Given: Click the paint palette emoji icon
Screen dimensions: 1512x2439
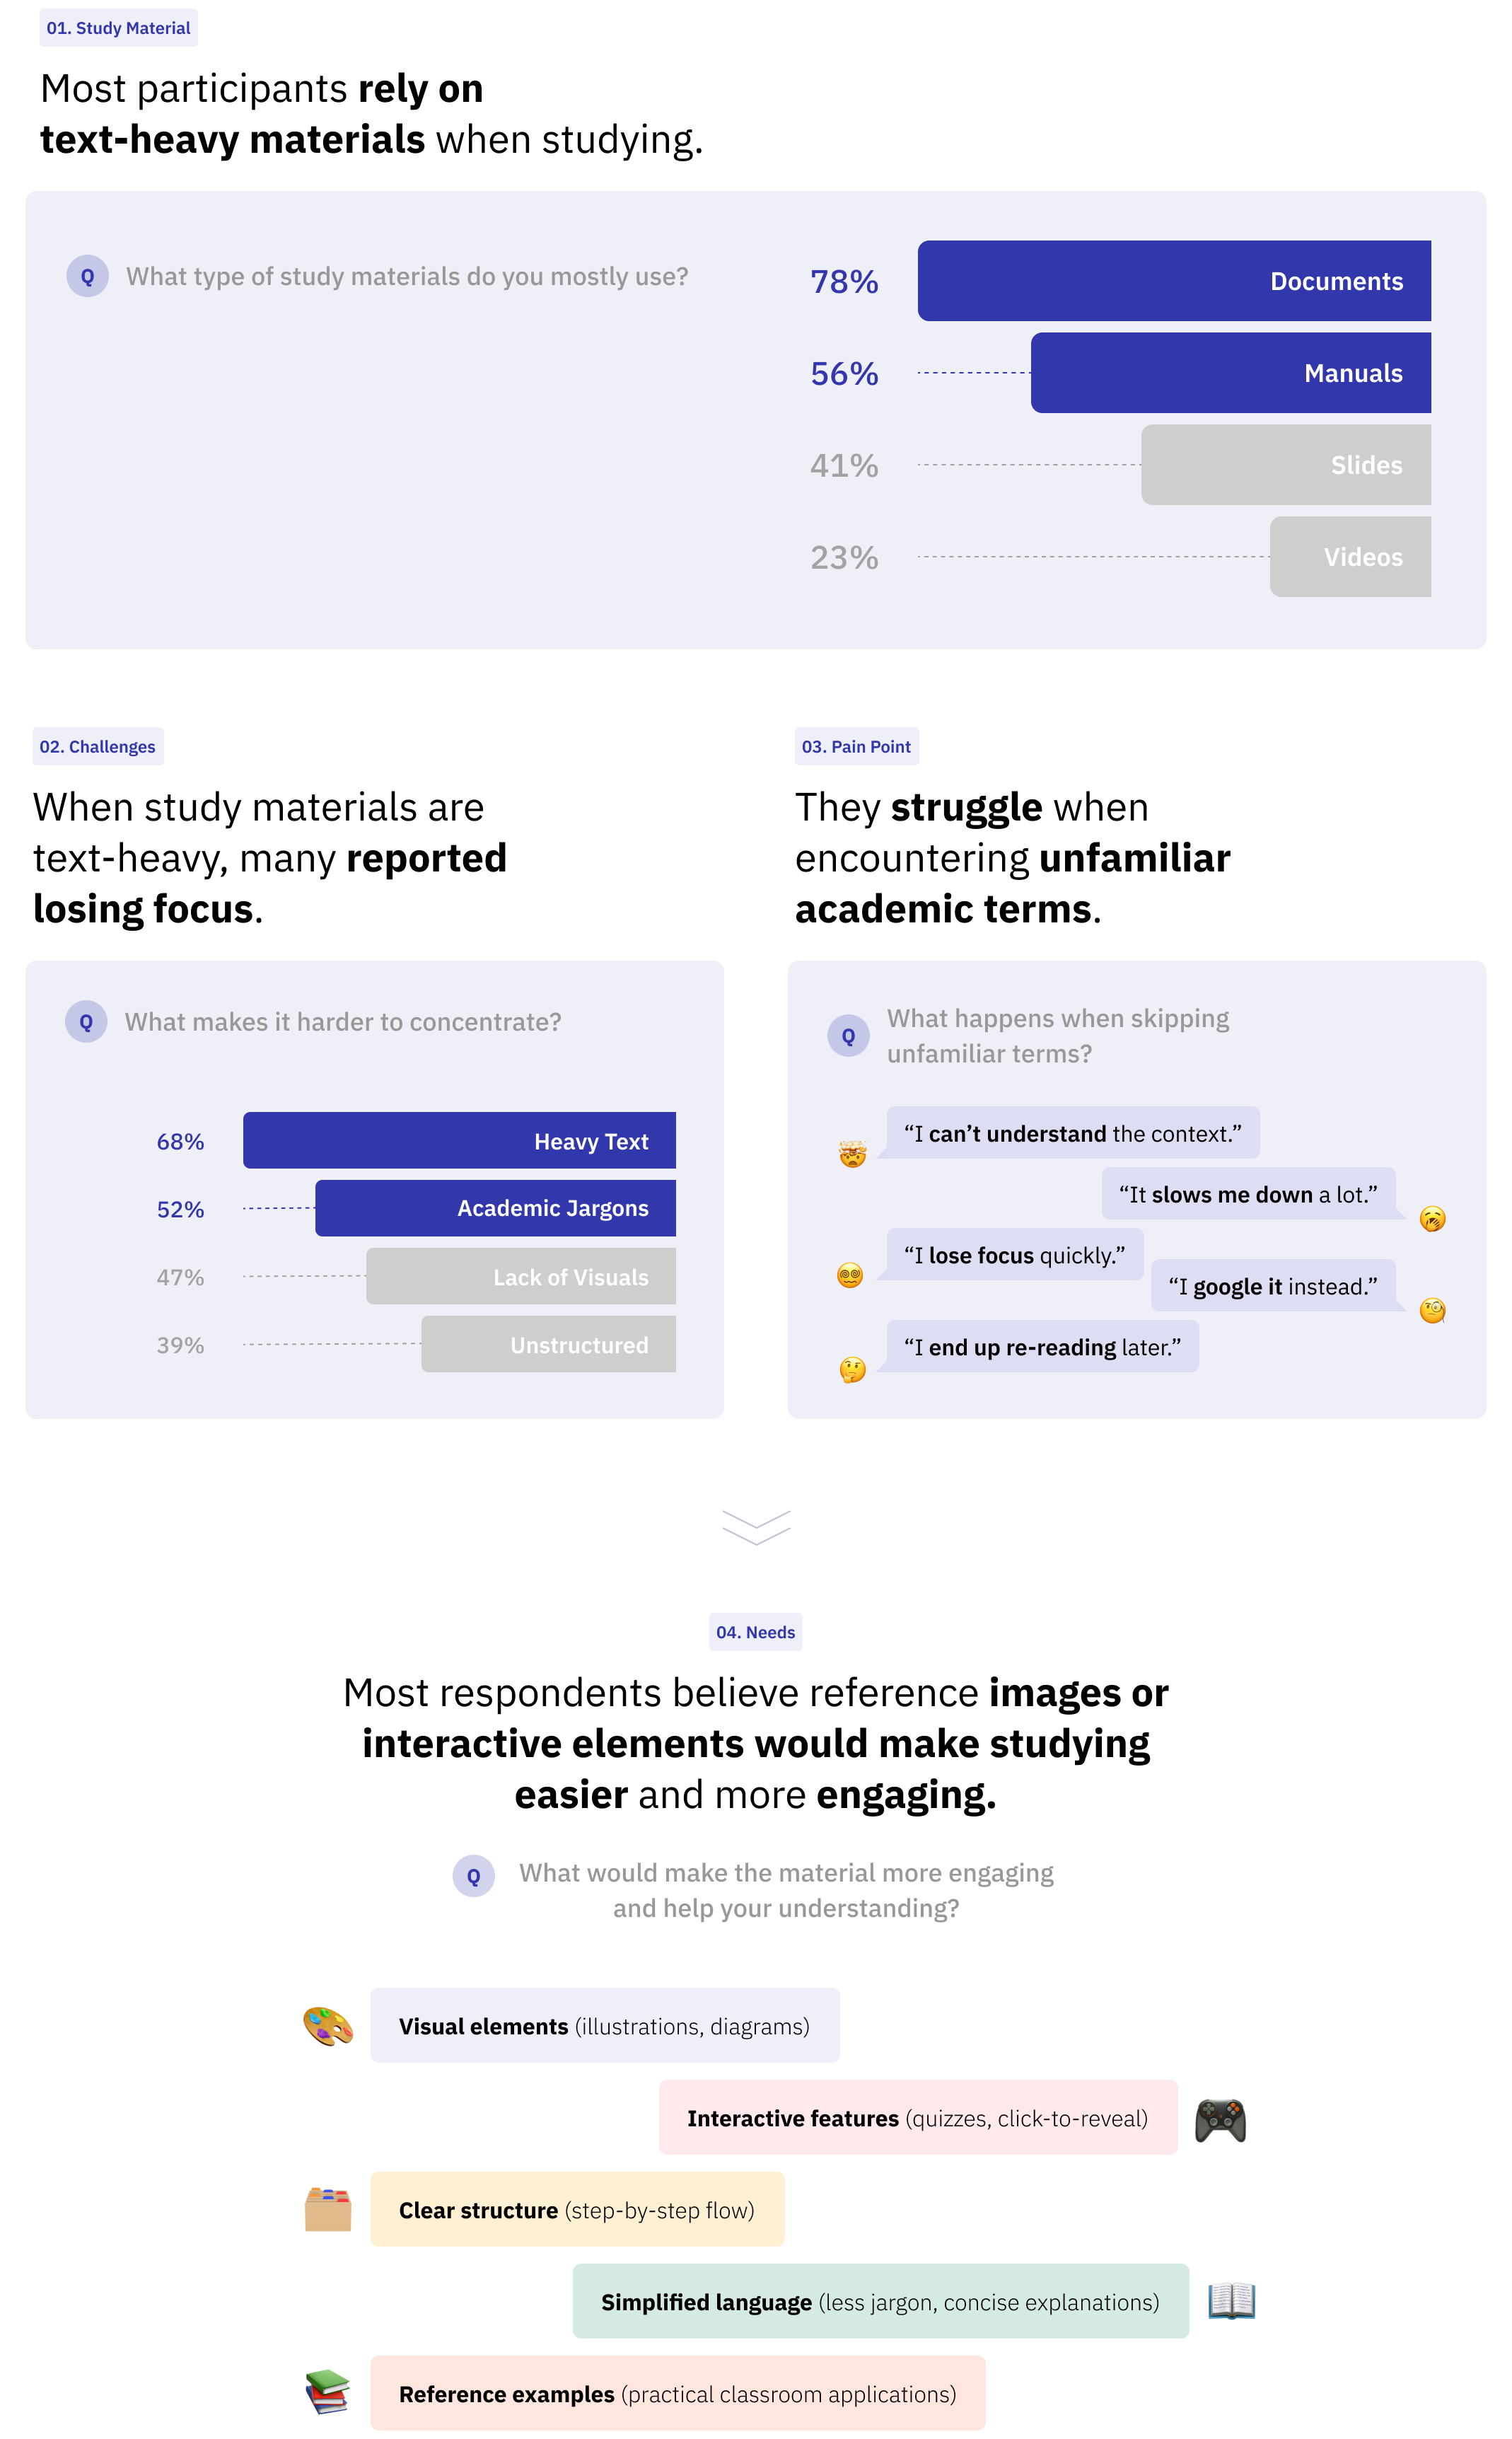Looking at the screenshot, I should click(328, 2026).
